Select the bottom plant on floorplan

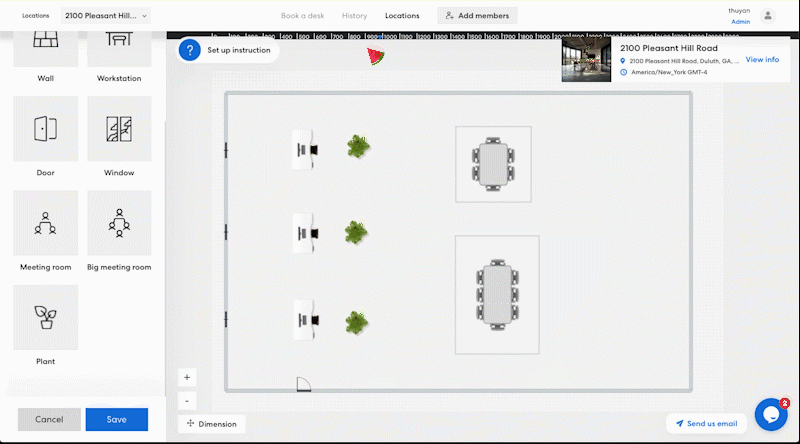(356, 323)
